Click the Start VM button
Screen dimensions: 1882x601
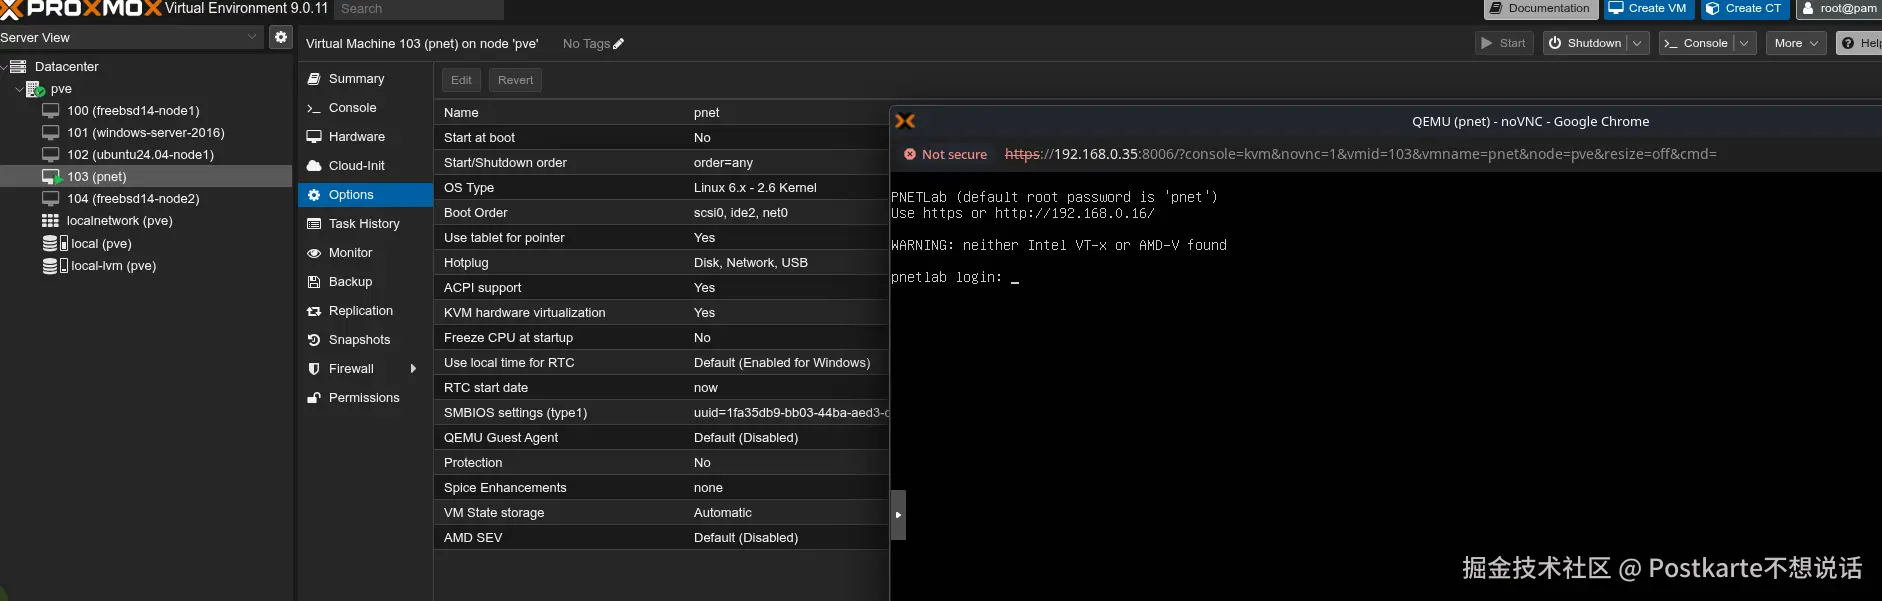[1504, 43]
